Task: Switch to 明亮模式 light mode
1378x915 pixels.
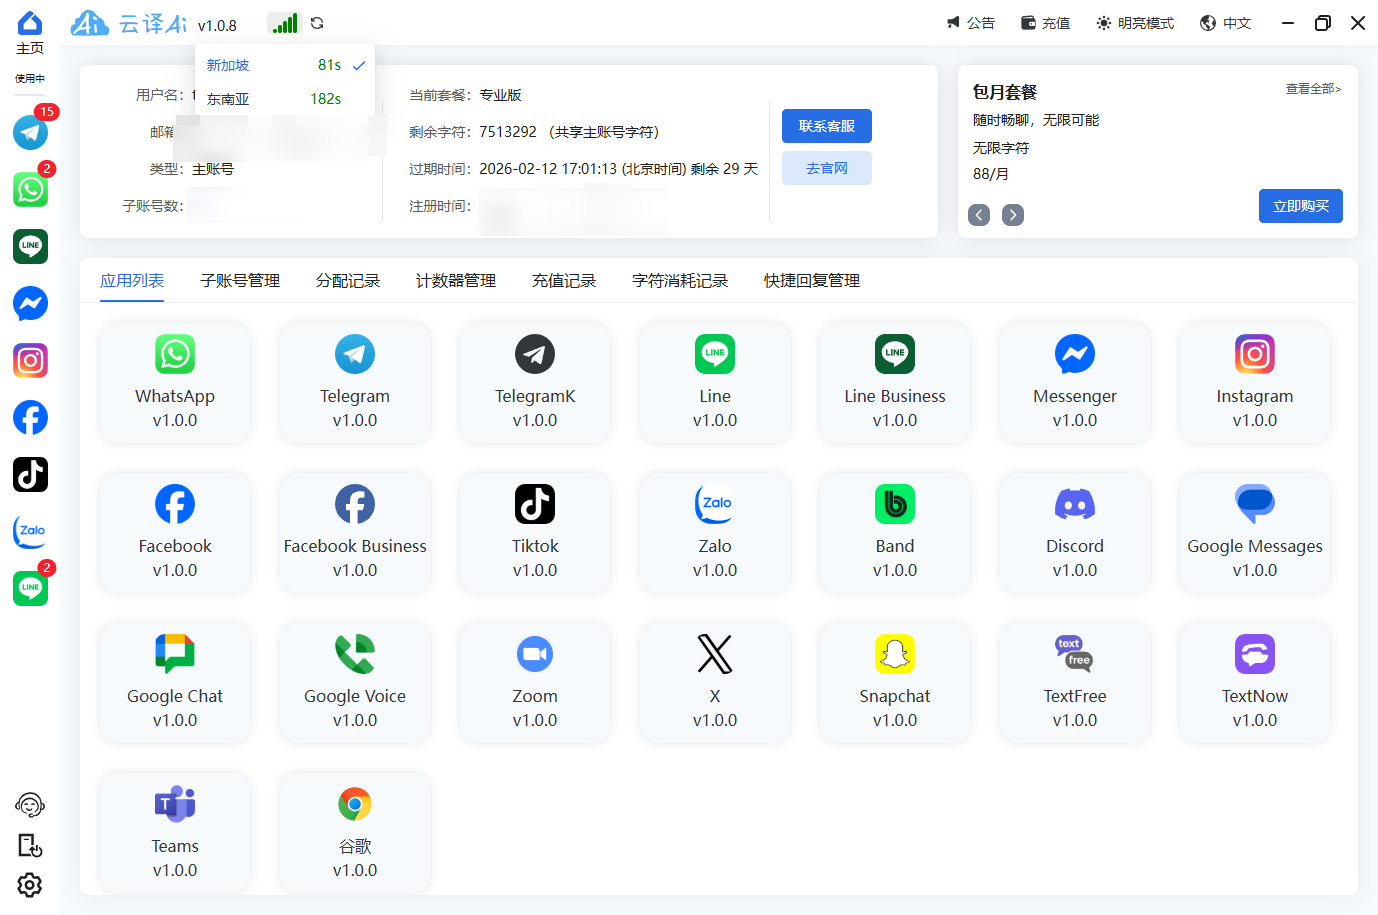Action: [1134, 22]
